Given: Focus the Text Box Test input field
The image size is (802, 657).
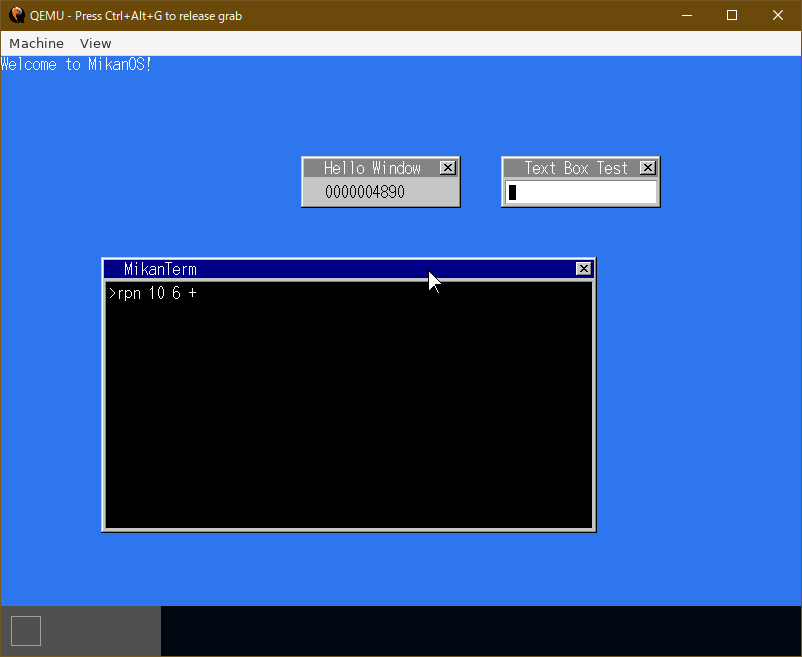Looking at the screenshot, I should coord(581,192).
